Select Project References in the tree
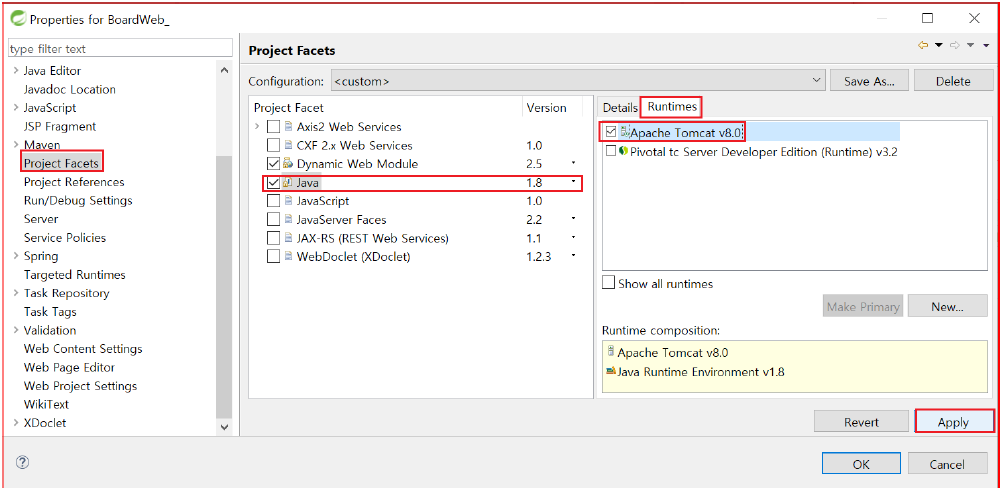This screenshot has width=1004, height=491. [74, 182]
